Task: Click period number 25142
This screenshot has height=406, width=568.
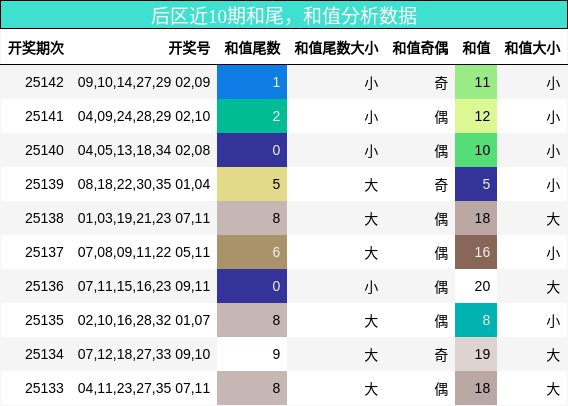Action: click(x=44, y=82)
